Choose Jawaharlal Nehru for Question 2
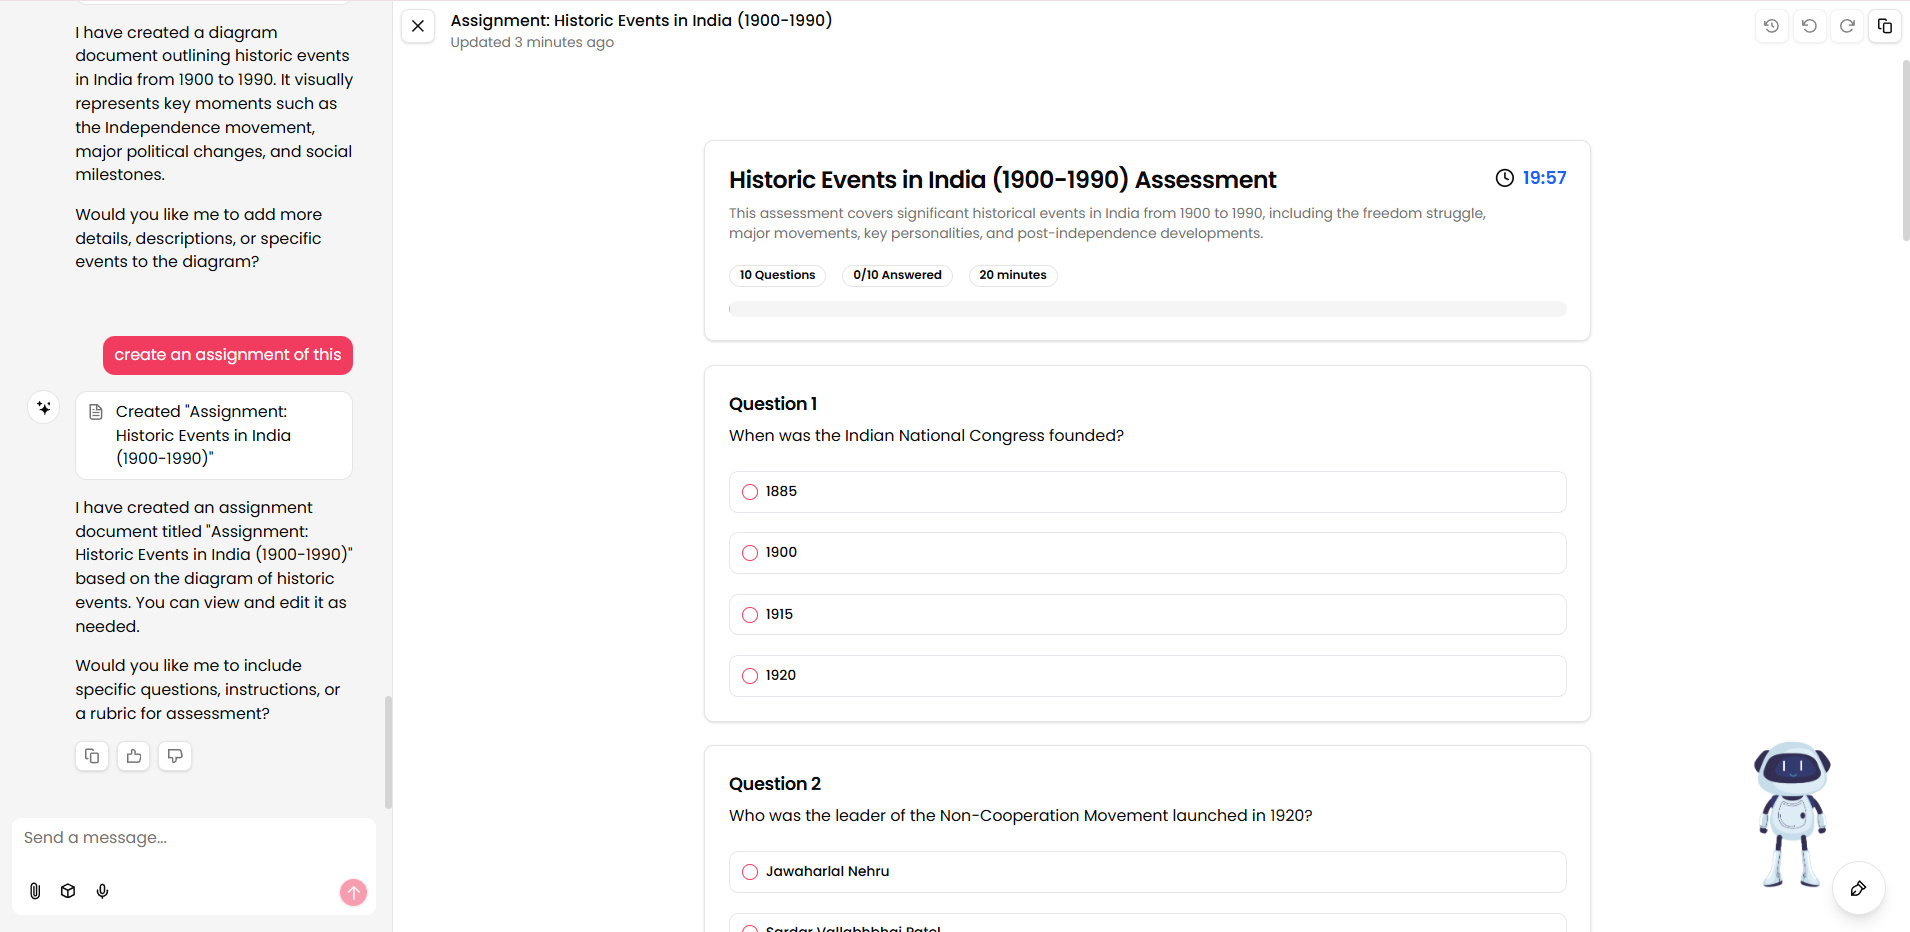 [x=1147, y=872]
